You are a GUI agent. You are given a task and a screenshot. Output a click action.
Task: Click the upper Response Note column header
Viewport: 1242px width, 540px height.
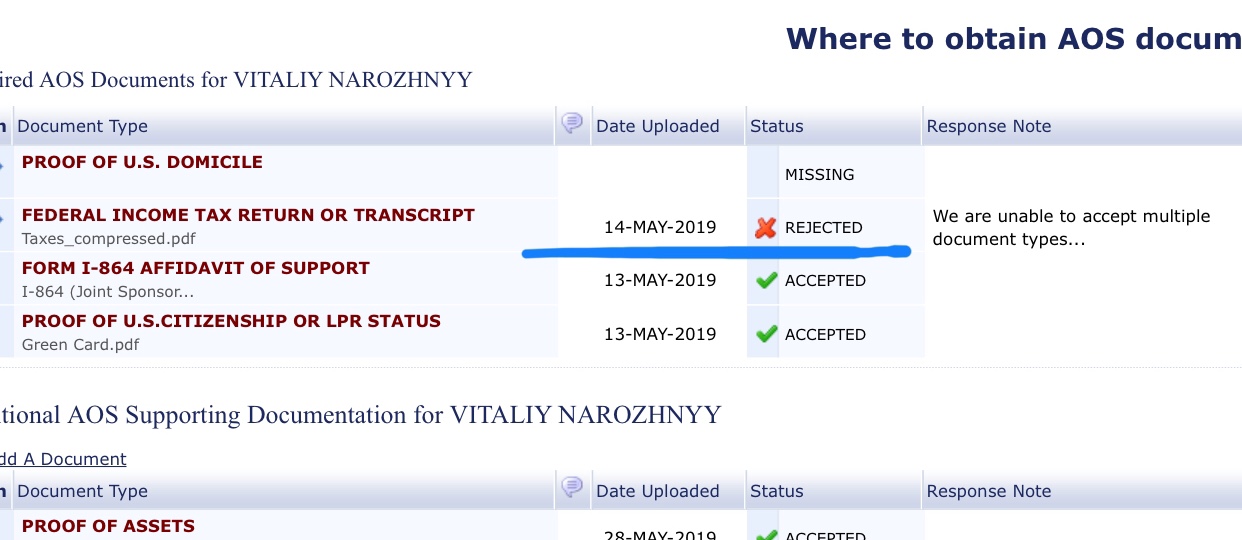[x=989, y=126]
